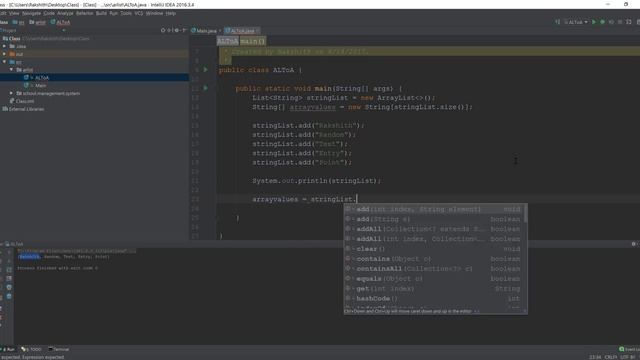Choose add(String e) from completion list
Screen dimensions: 640x360
[x=433, y=219]
